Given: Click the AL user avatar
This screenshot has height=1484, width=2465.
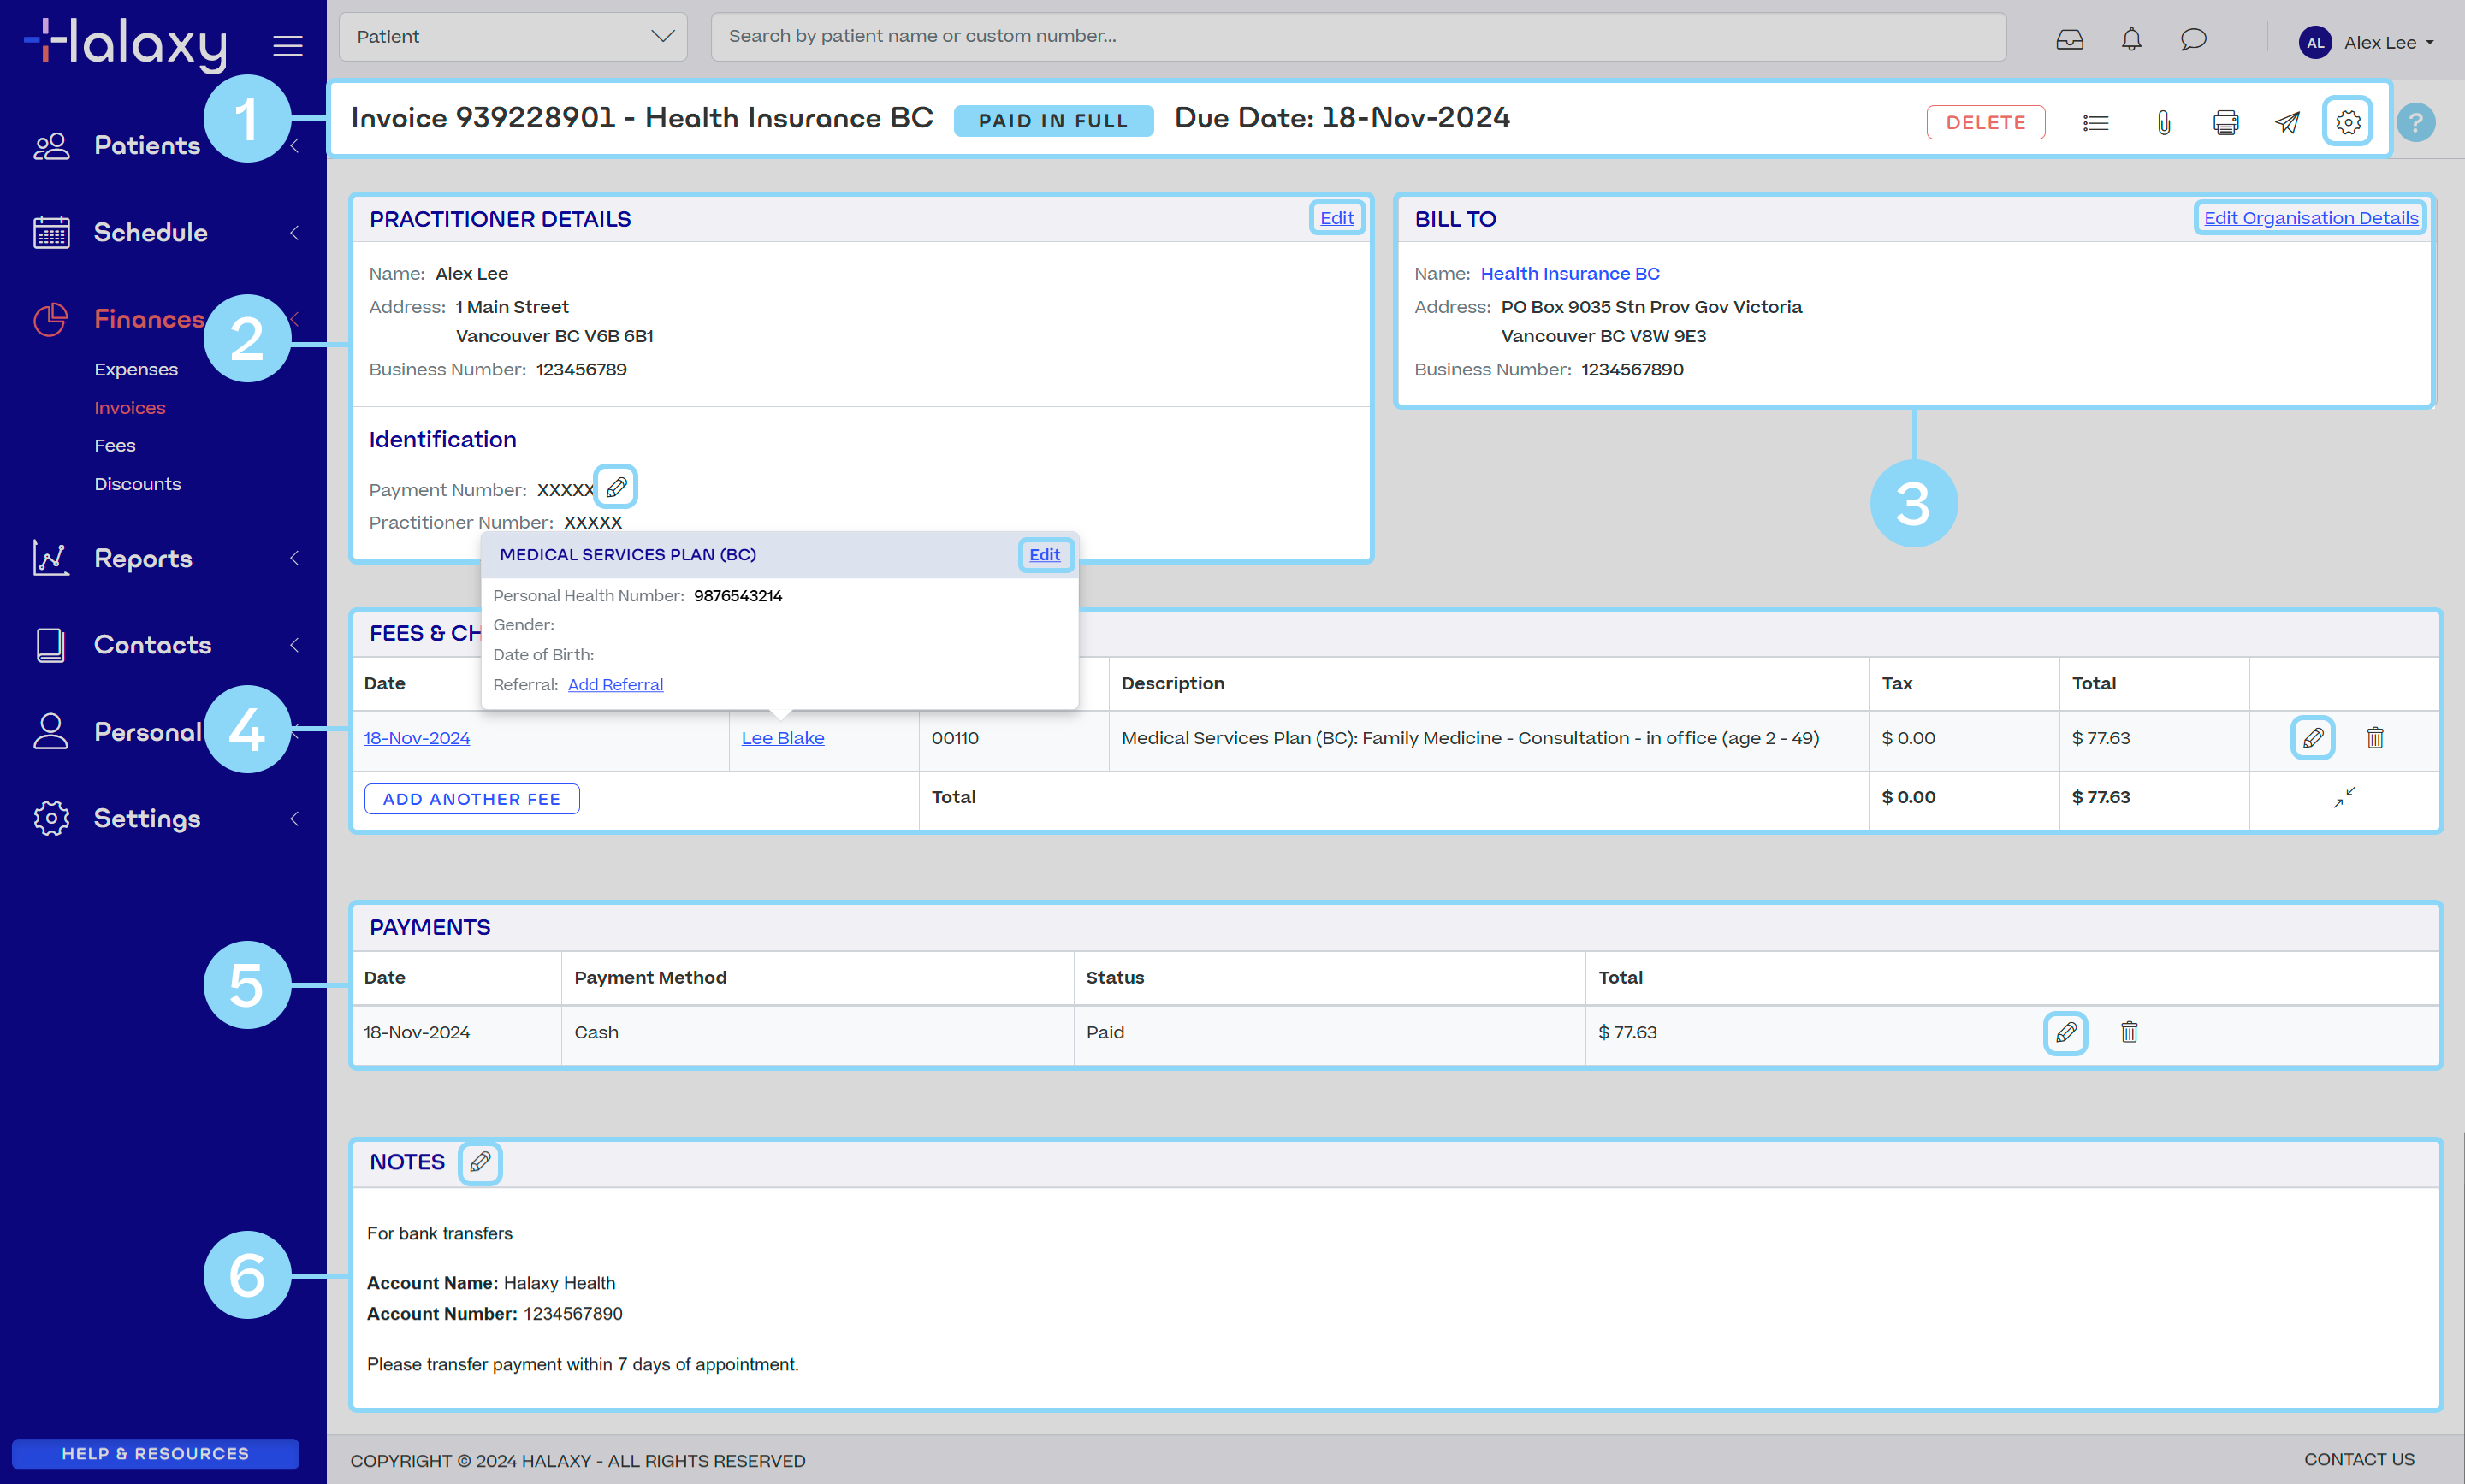Looking at the screenshot, I should [2315, 42].
